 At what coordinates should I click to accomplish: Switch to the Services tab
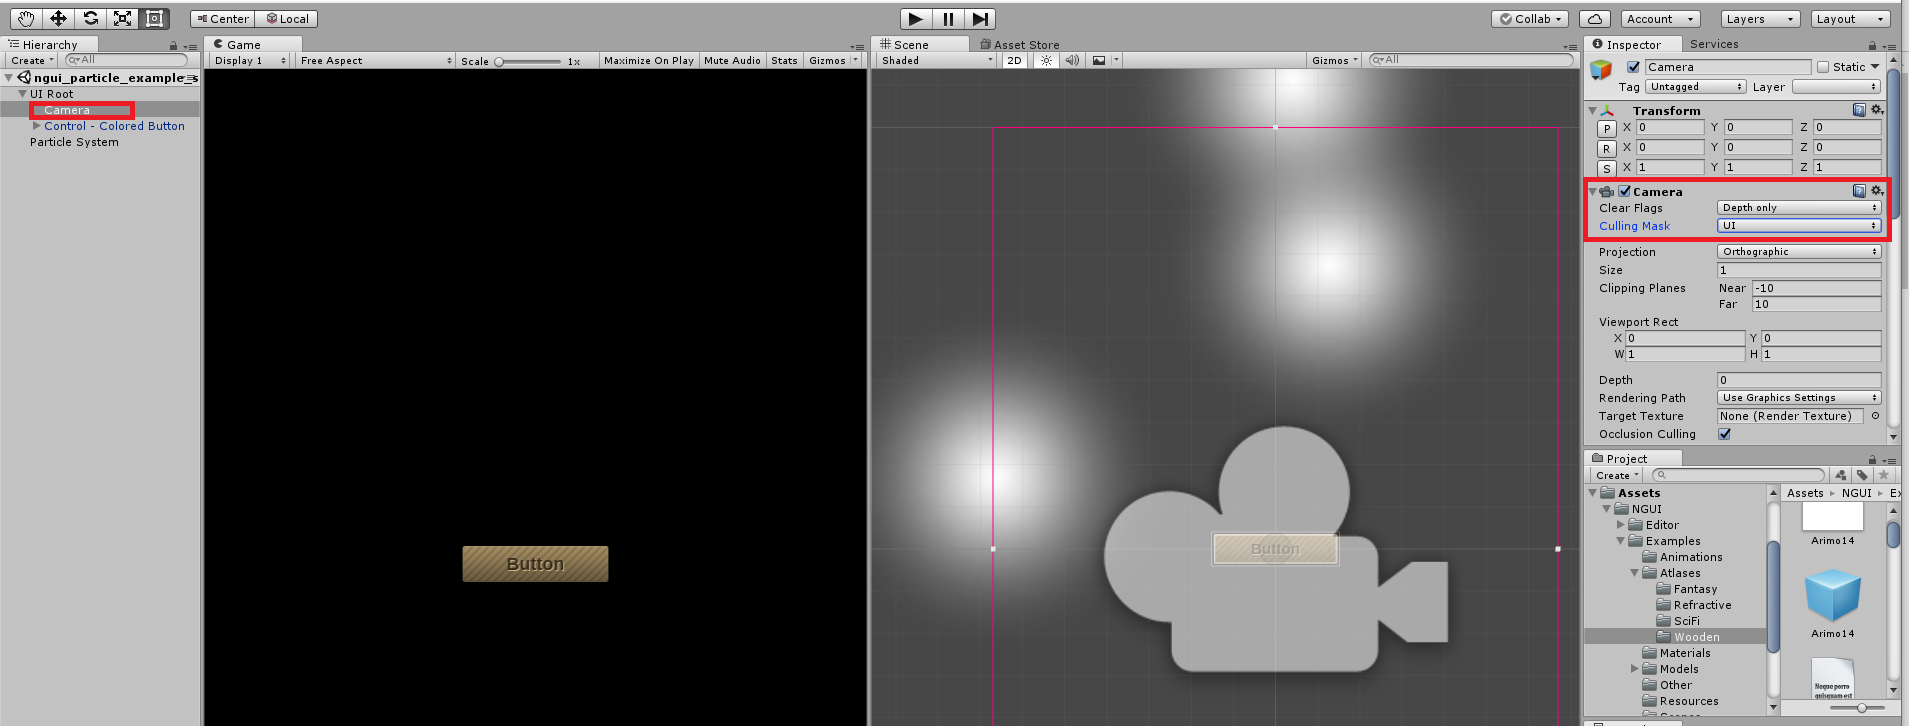[1714, 44]
